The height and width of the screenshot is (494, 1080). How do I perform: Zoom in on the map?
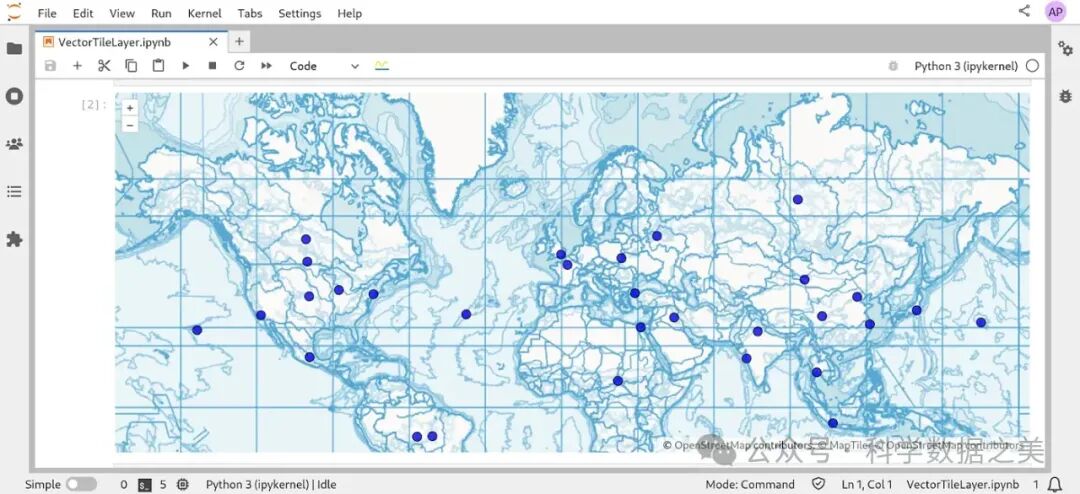130,108
